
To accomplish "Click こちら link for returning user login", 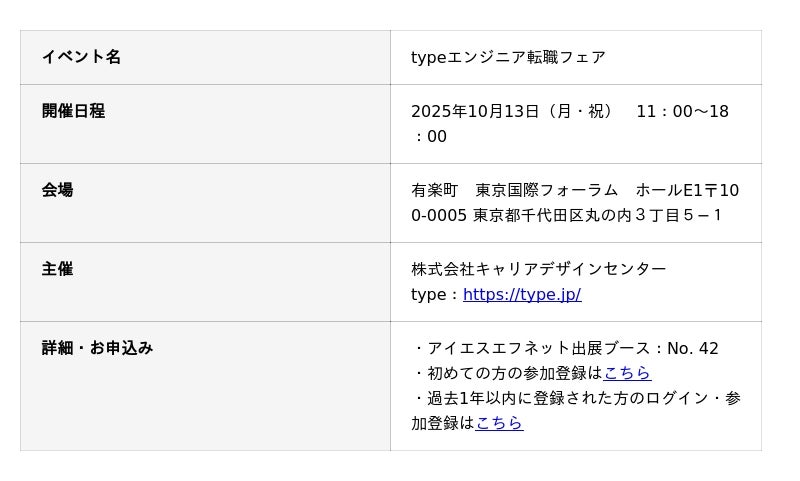I will [x=499, y=423].
